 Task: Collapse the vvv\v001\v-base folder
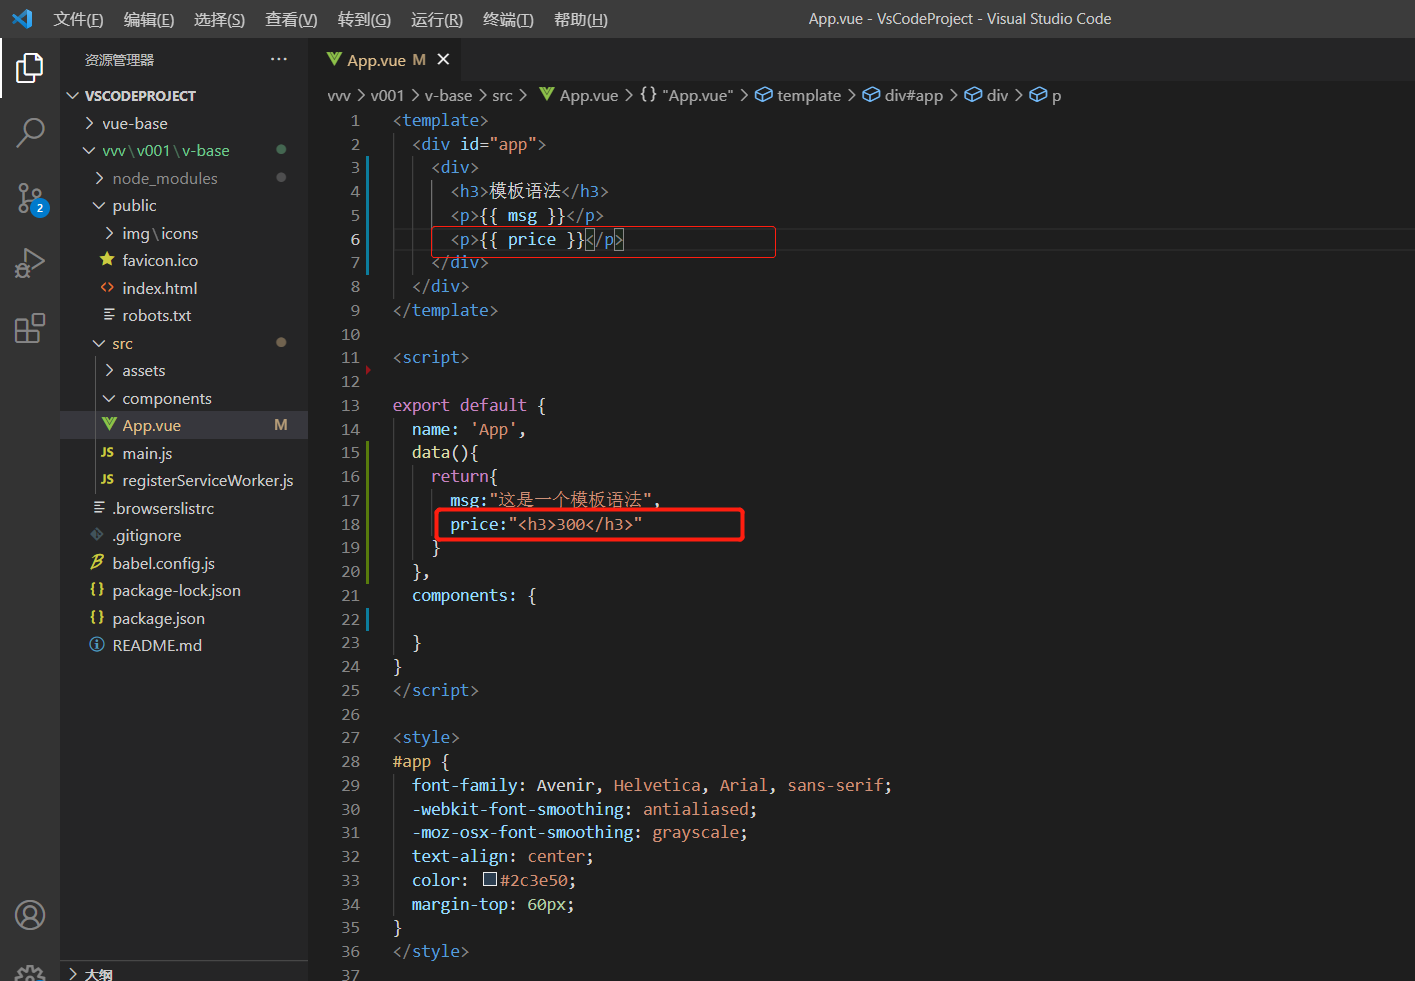click(89, 150)
